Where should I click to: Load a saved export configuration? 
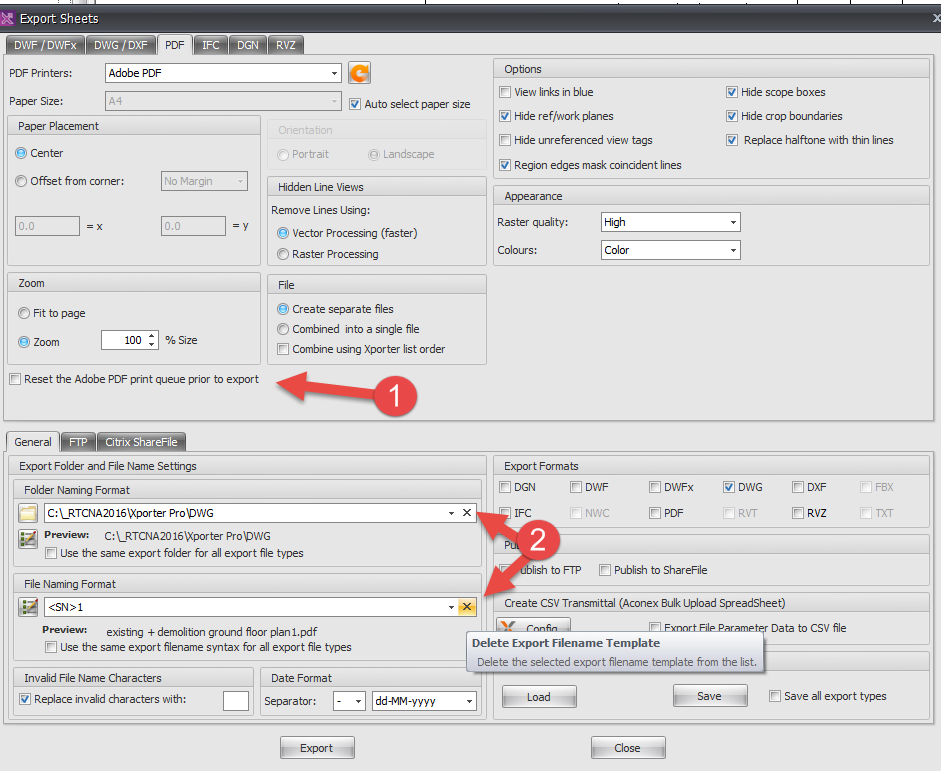(538, 696)
